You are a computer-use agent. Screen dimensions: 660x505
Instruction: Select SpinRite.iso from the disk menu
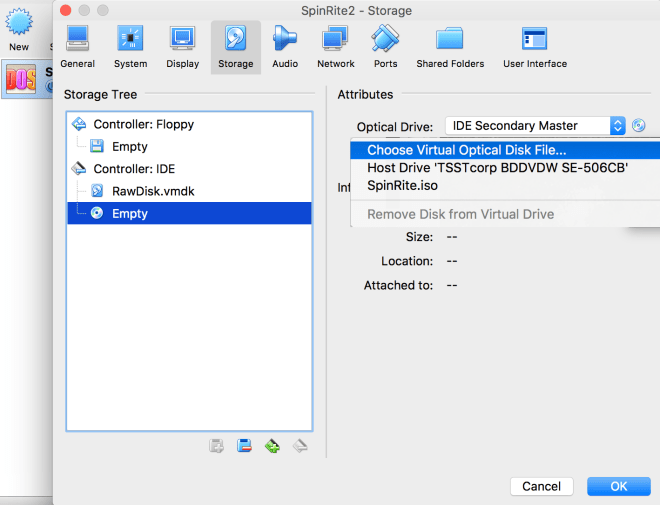pos(402,186)
